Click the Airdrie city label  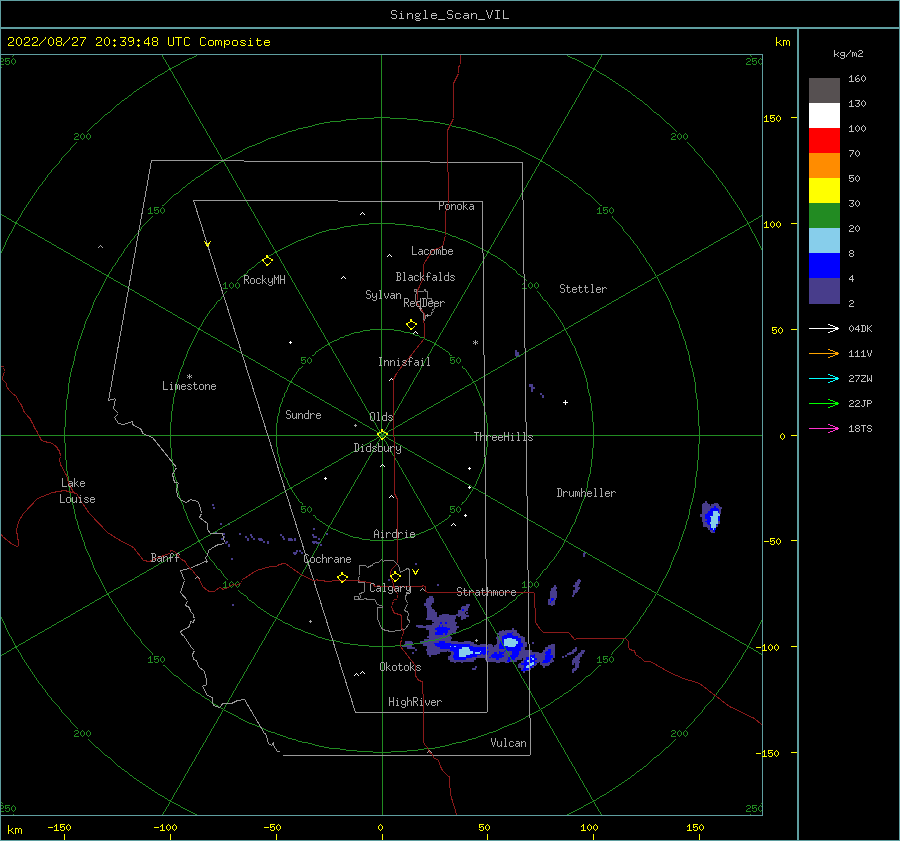pos(394,534)
